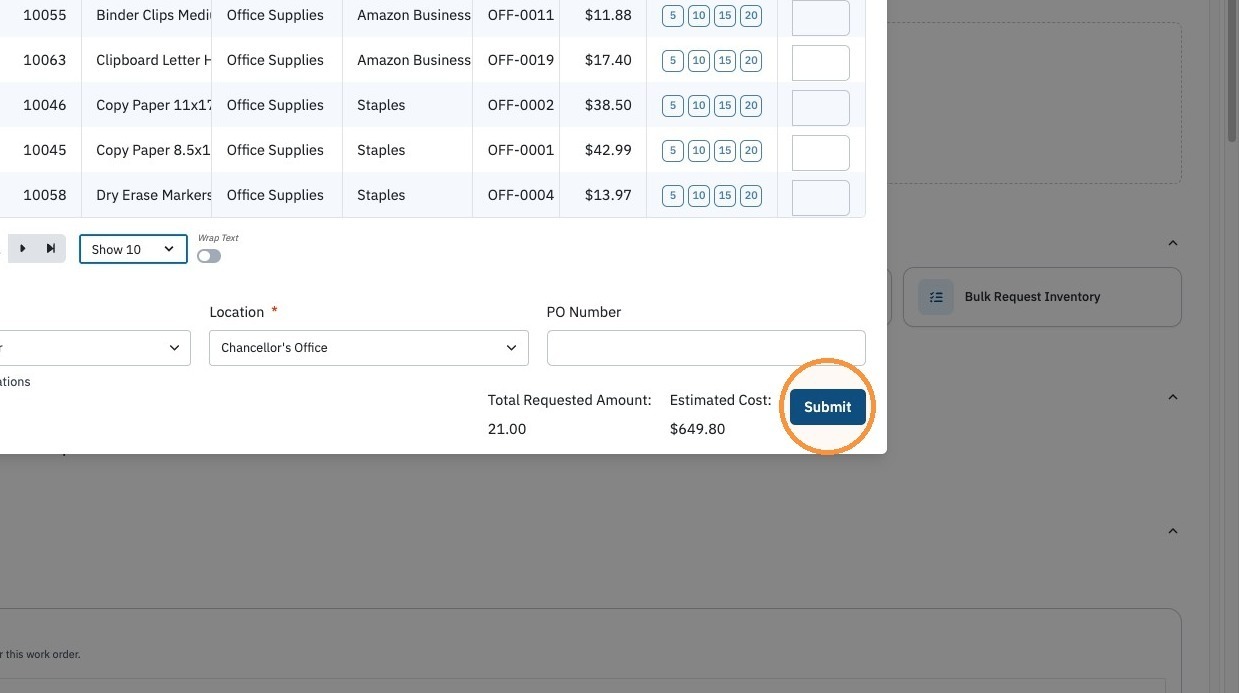Click the Dry Erase Markers item name
The height and width of the screenshot is (693, 1239).
[x=154, y=195]
